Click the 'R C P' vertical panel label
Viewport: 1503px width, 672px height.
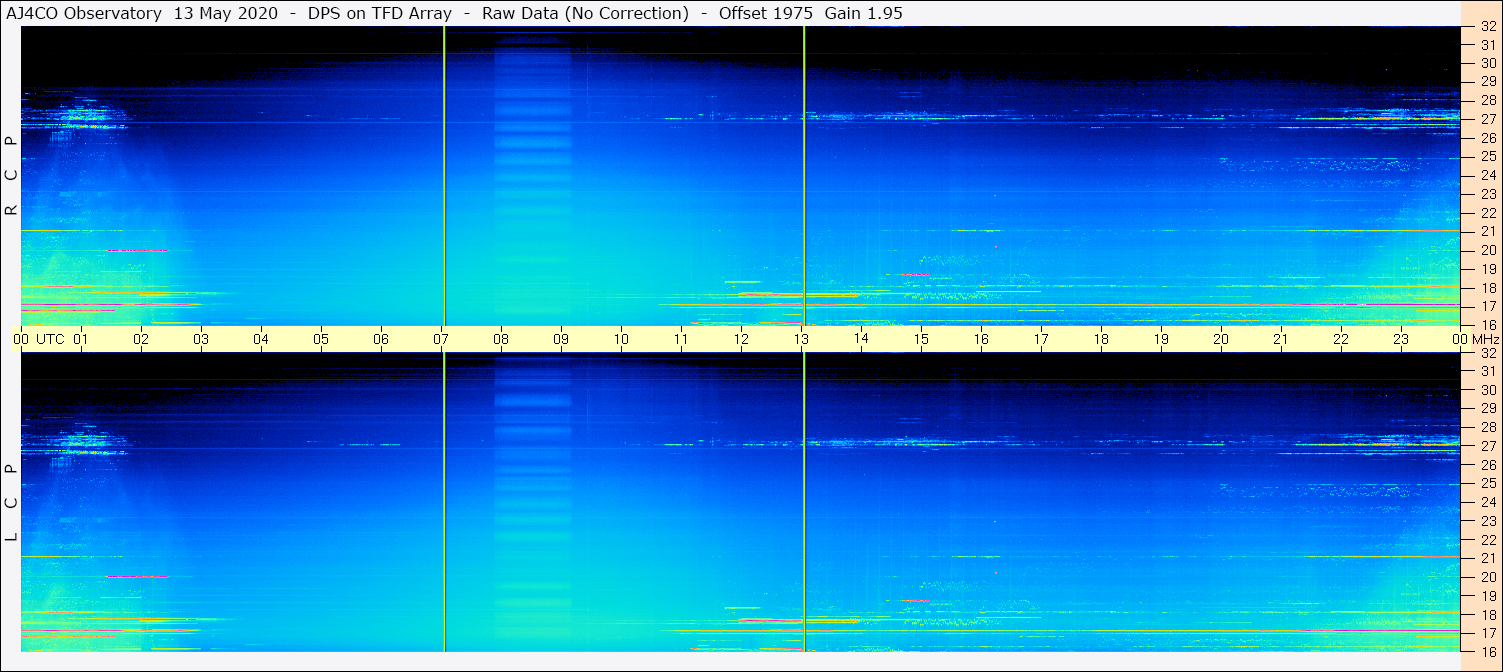[x=12, y=176]
